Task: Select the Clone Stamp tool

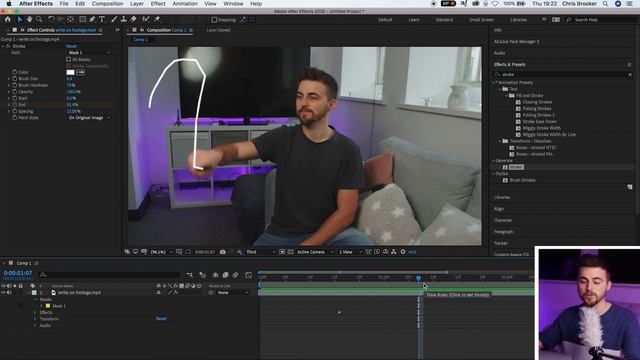Action: tap(124, 19)
